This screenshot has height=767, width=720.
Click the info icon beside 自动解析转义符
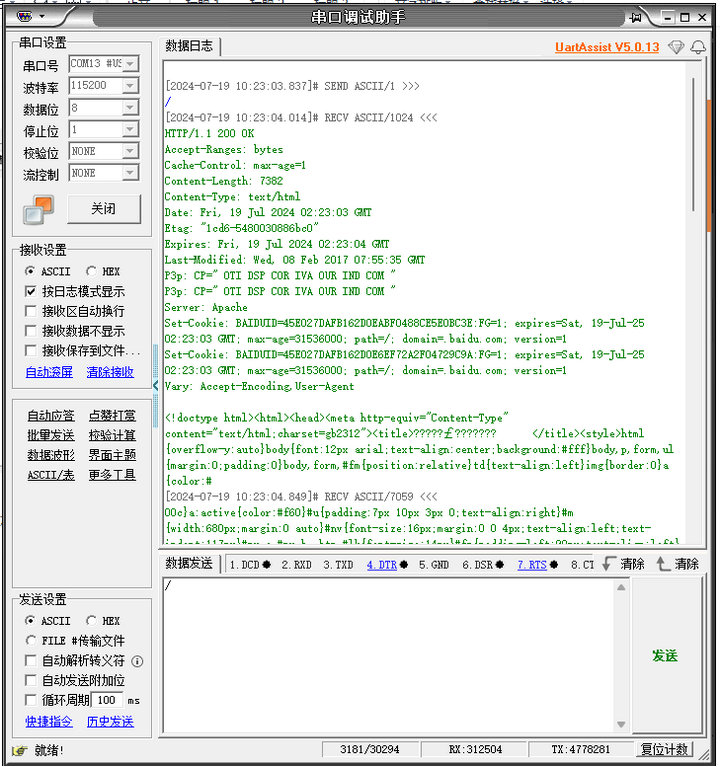[x=137, y=661]
